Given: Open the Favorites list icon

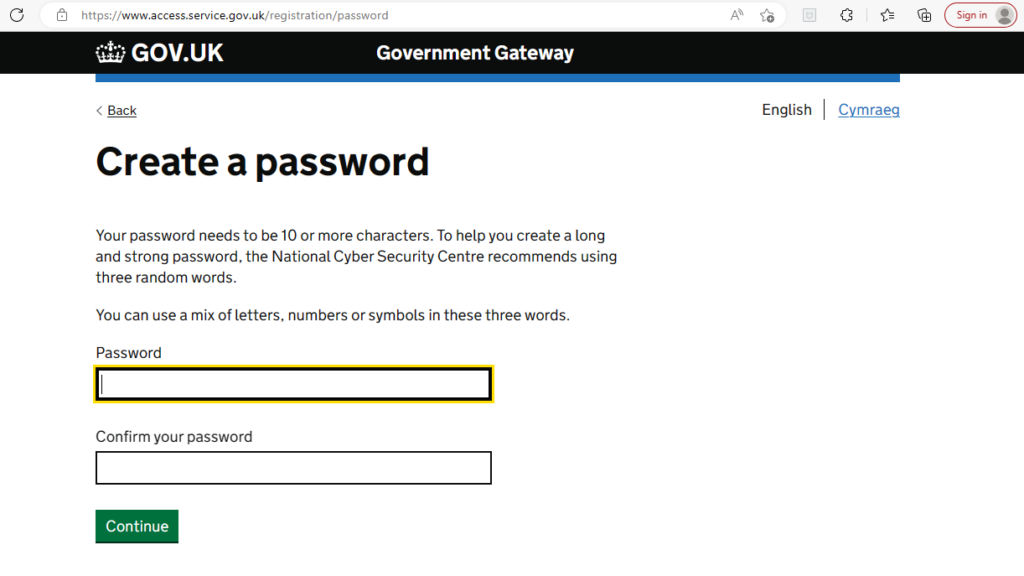Looking at the screenshot, I should [x=887, y=15].
